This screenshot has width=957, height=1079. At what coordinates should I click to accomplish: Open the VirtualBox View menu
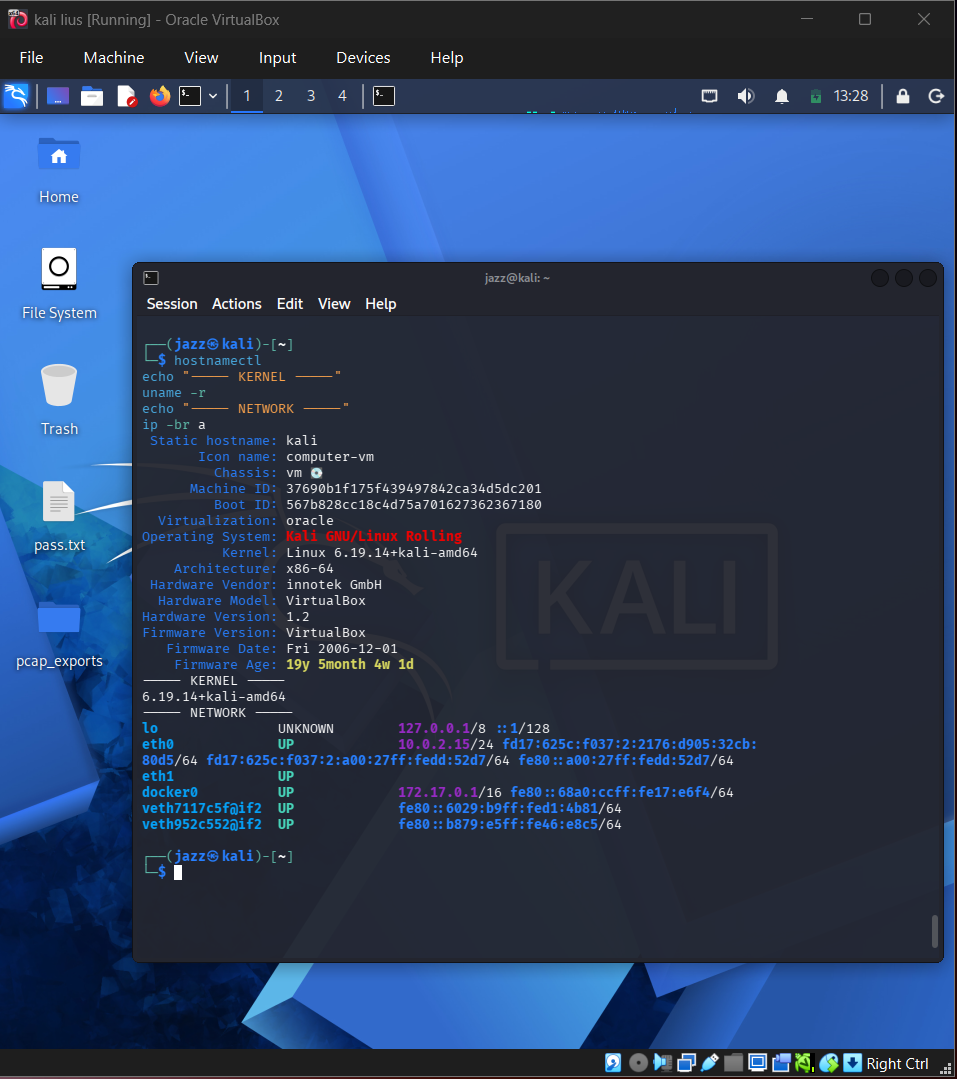(201, 58)
